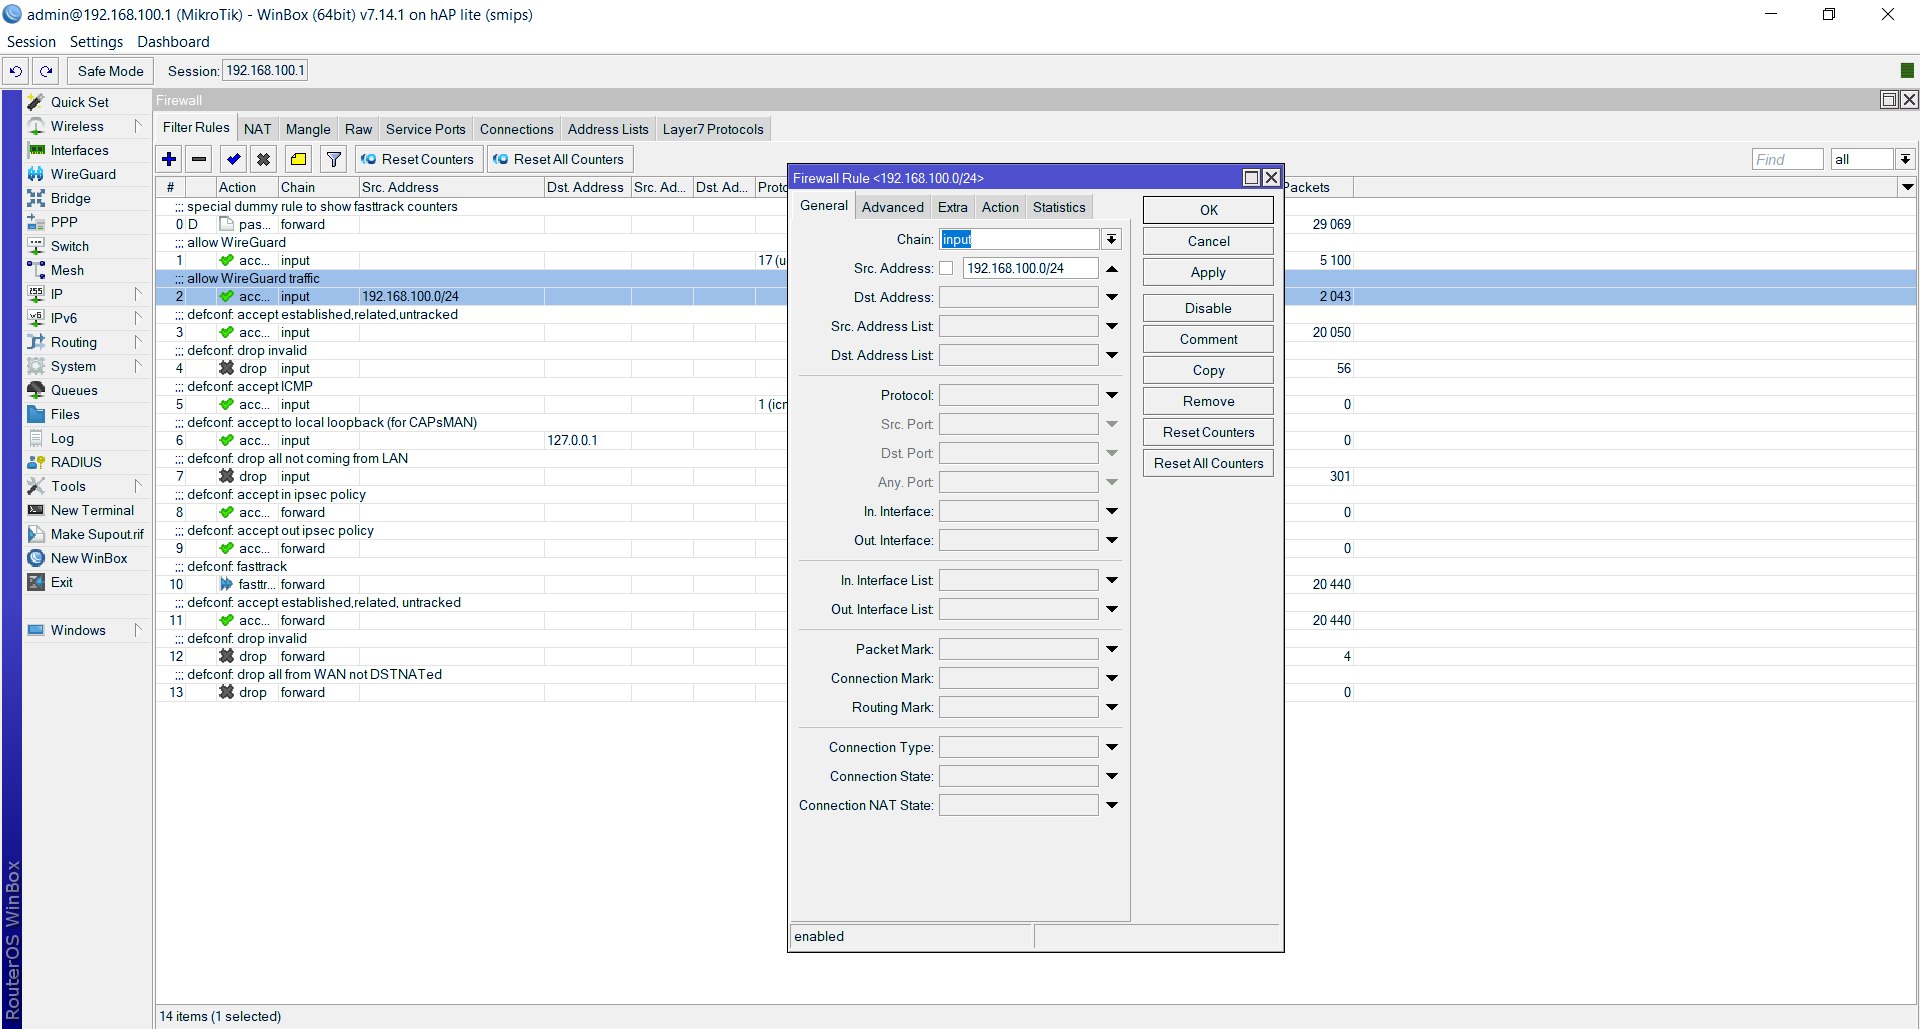
Task: Click the Find search field
Action: click(1787, 159)
